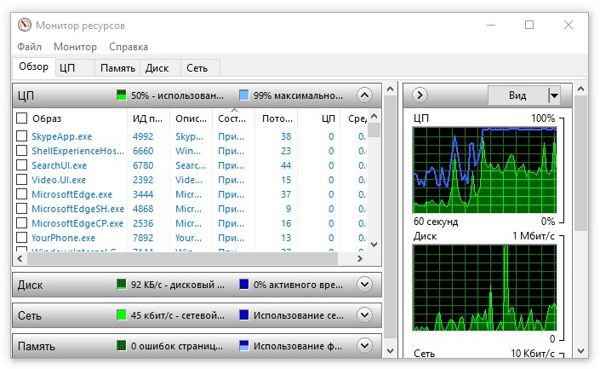The width and height of the screenshot is (600, 369).
Task: Hide the graphs pane with arrow button
Action: [420, 95]
